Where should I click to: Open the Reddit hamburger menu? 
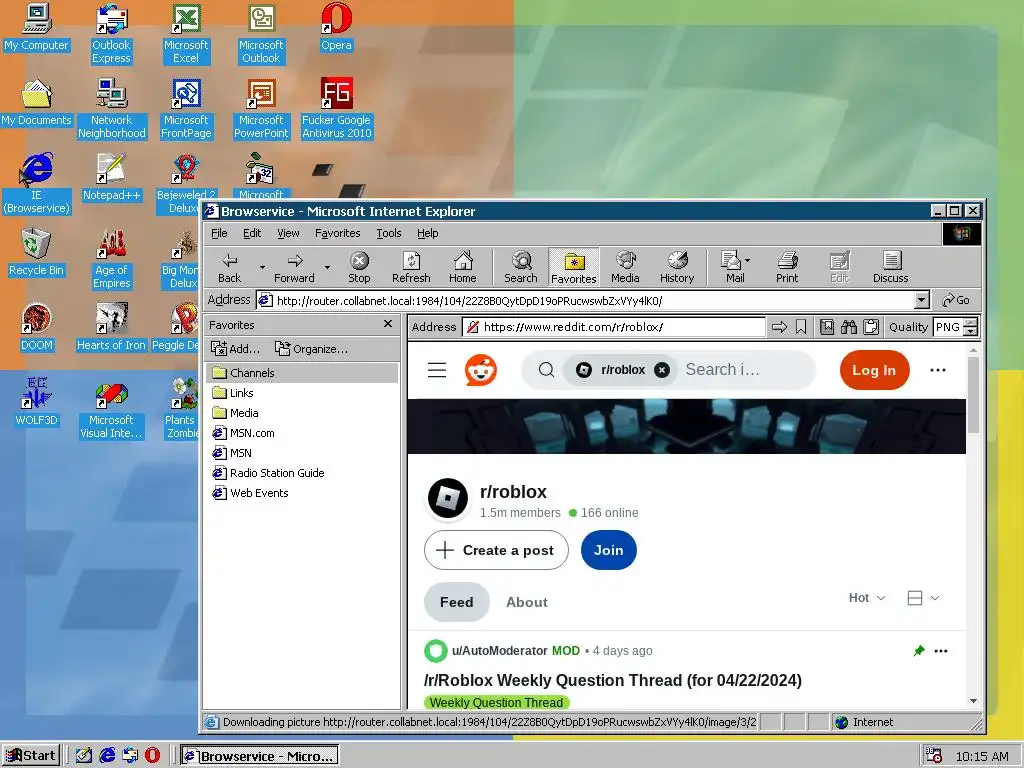click(437, 370)
